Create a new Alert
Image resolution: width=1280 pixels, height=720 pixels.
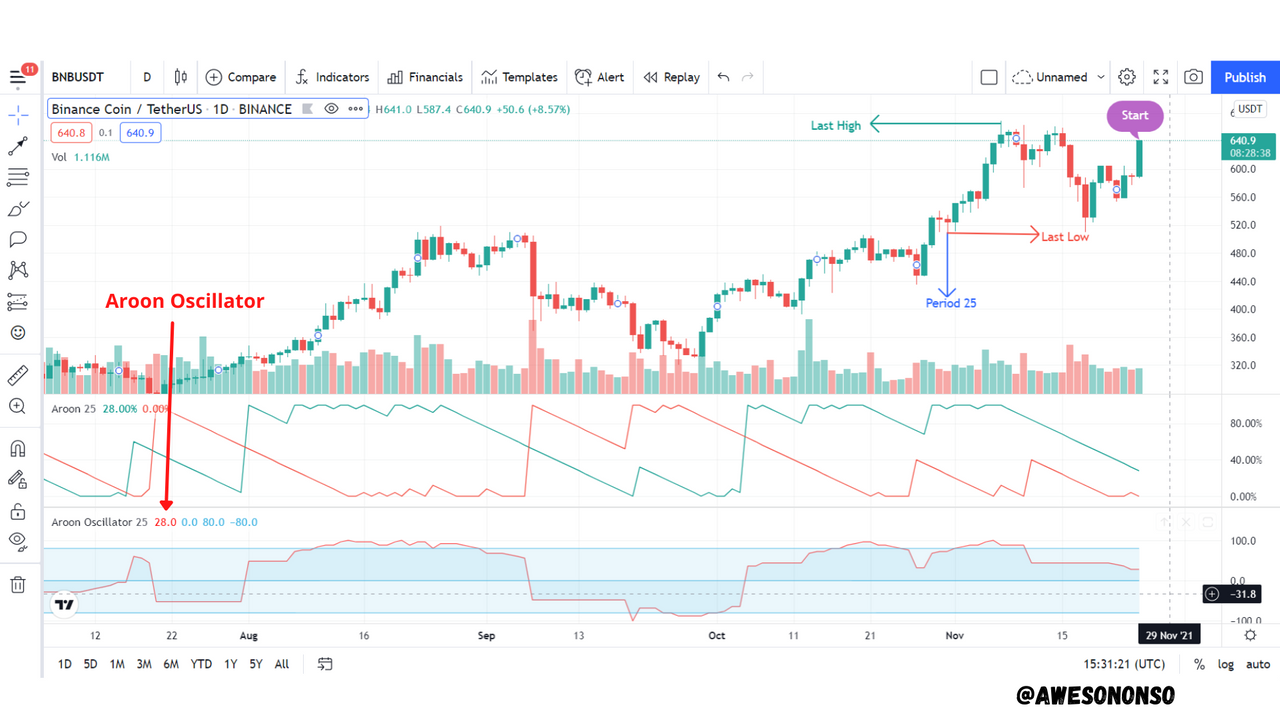600,77
